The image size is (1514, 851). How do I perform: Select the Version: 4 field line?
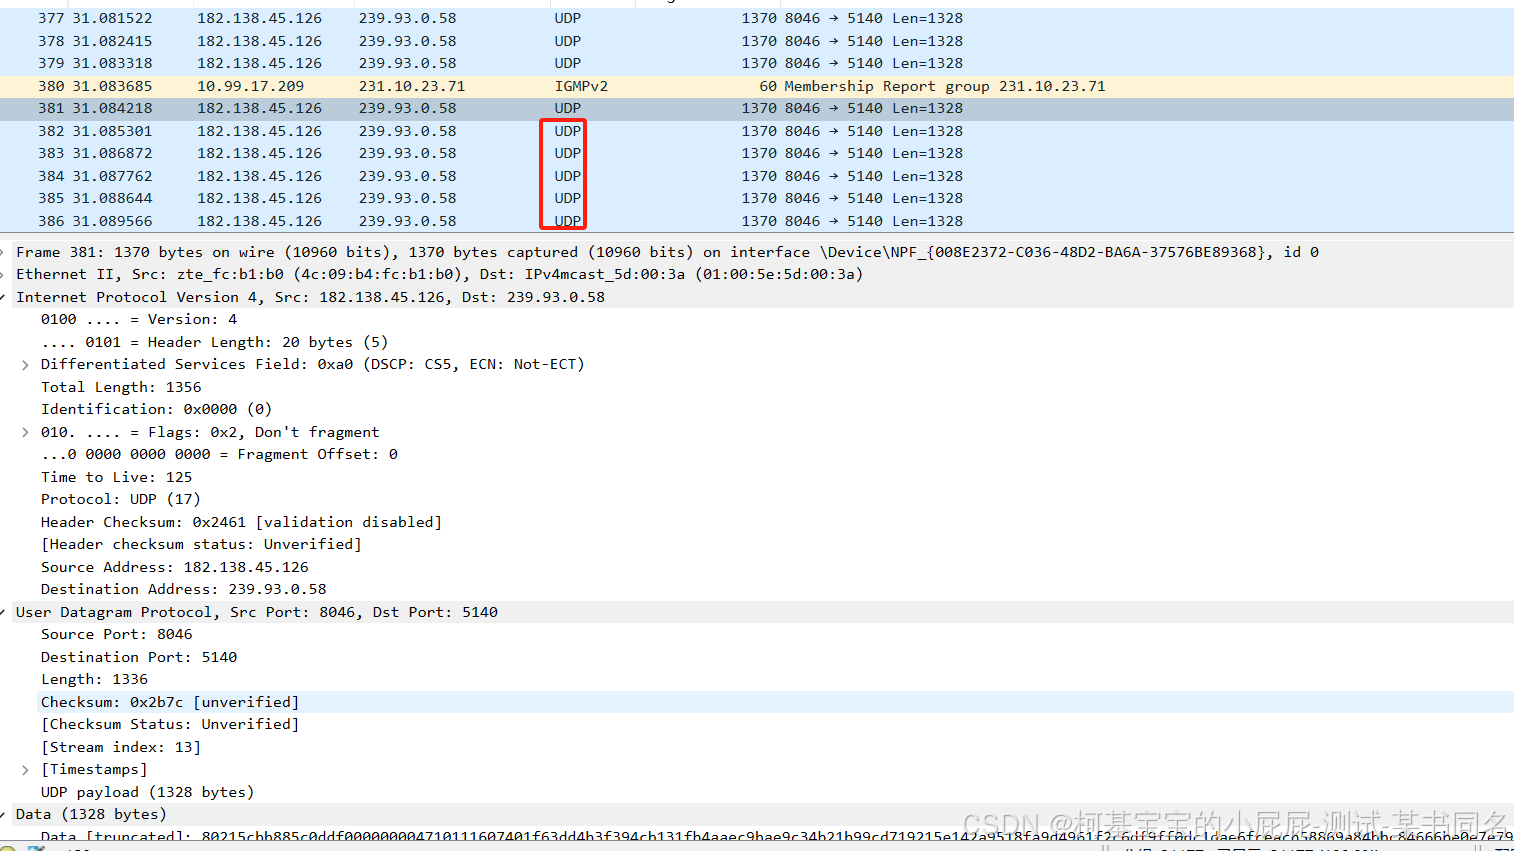pos(139,319)
